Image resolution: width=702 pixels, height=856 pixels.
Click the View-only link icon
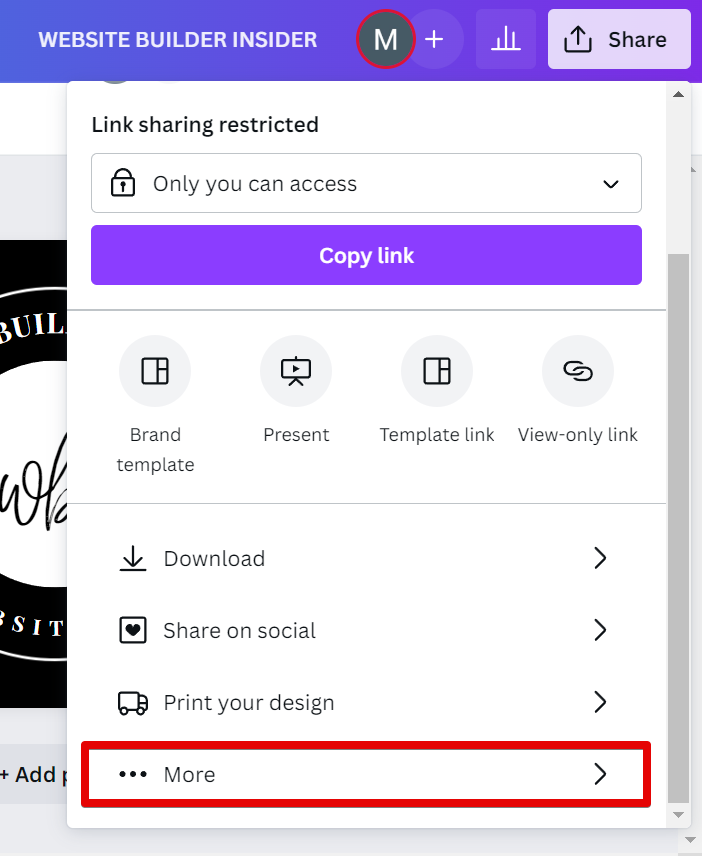point(578,372)
